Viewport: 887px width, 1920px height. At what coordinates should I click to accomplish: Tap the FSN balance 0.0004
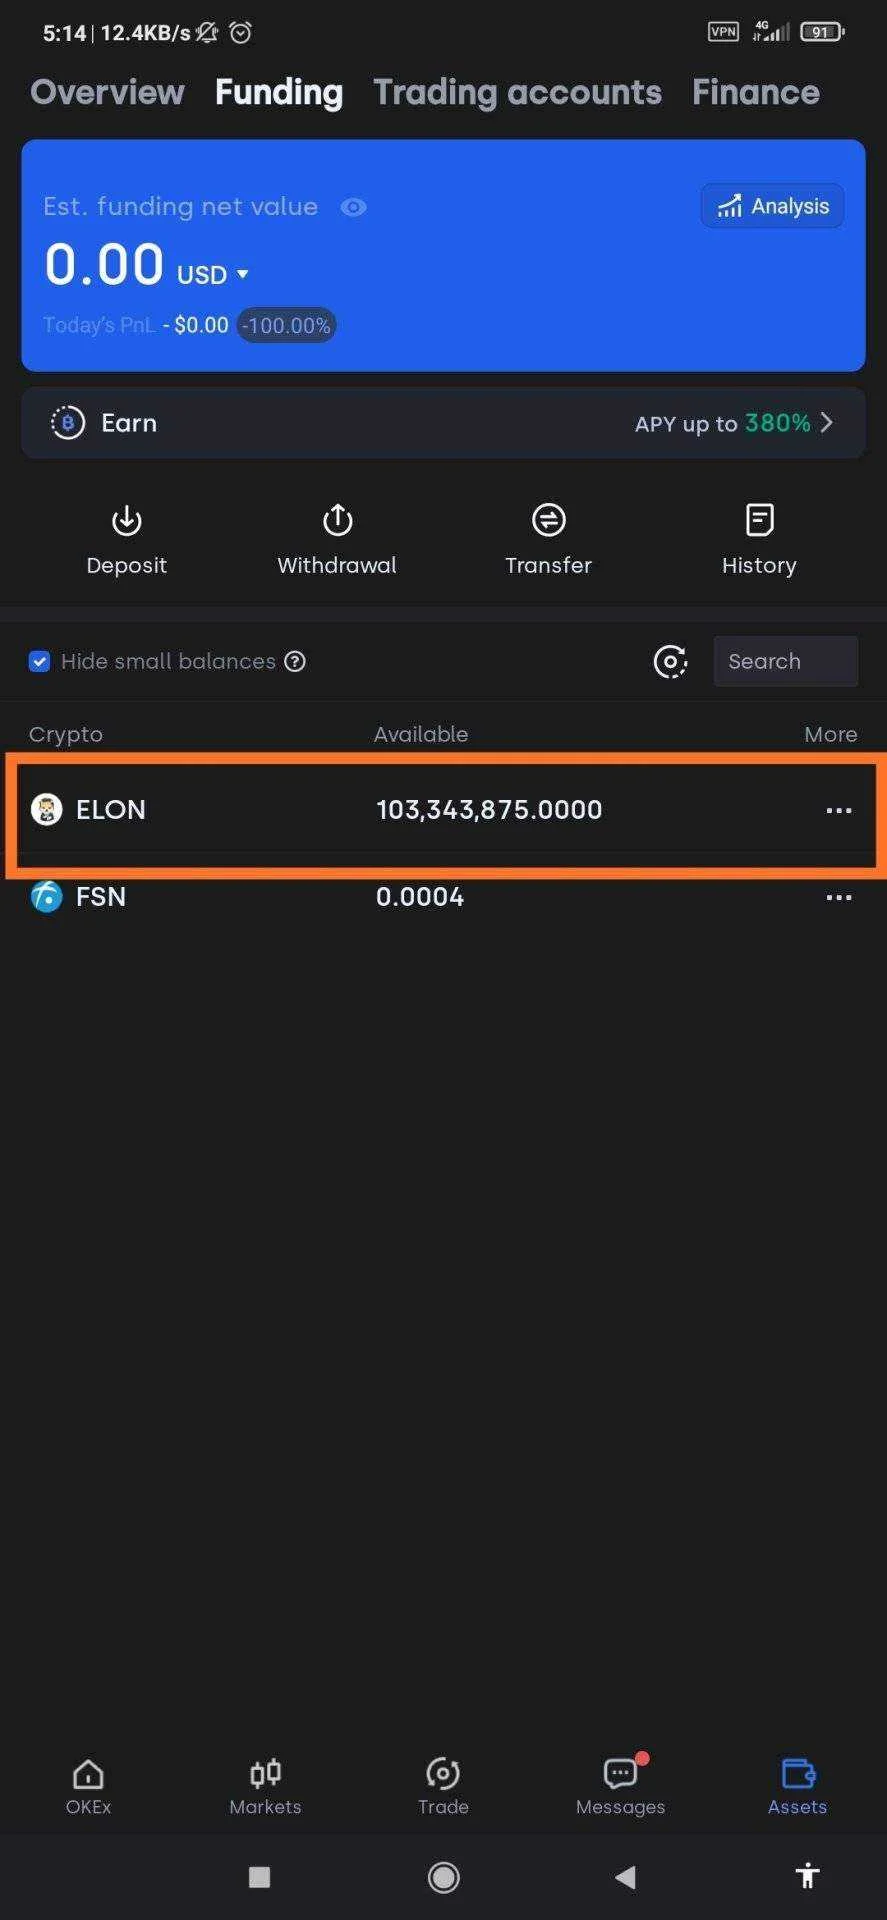[420, 897]
